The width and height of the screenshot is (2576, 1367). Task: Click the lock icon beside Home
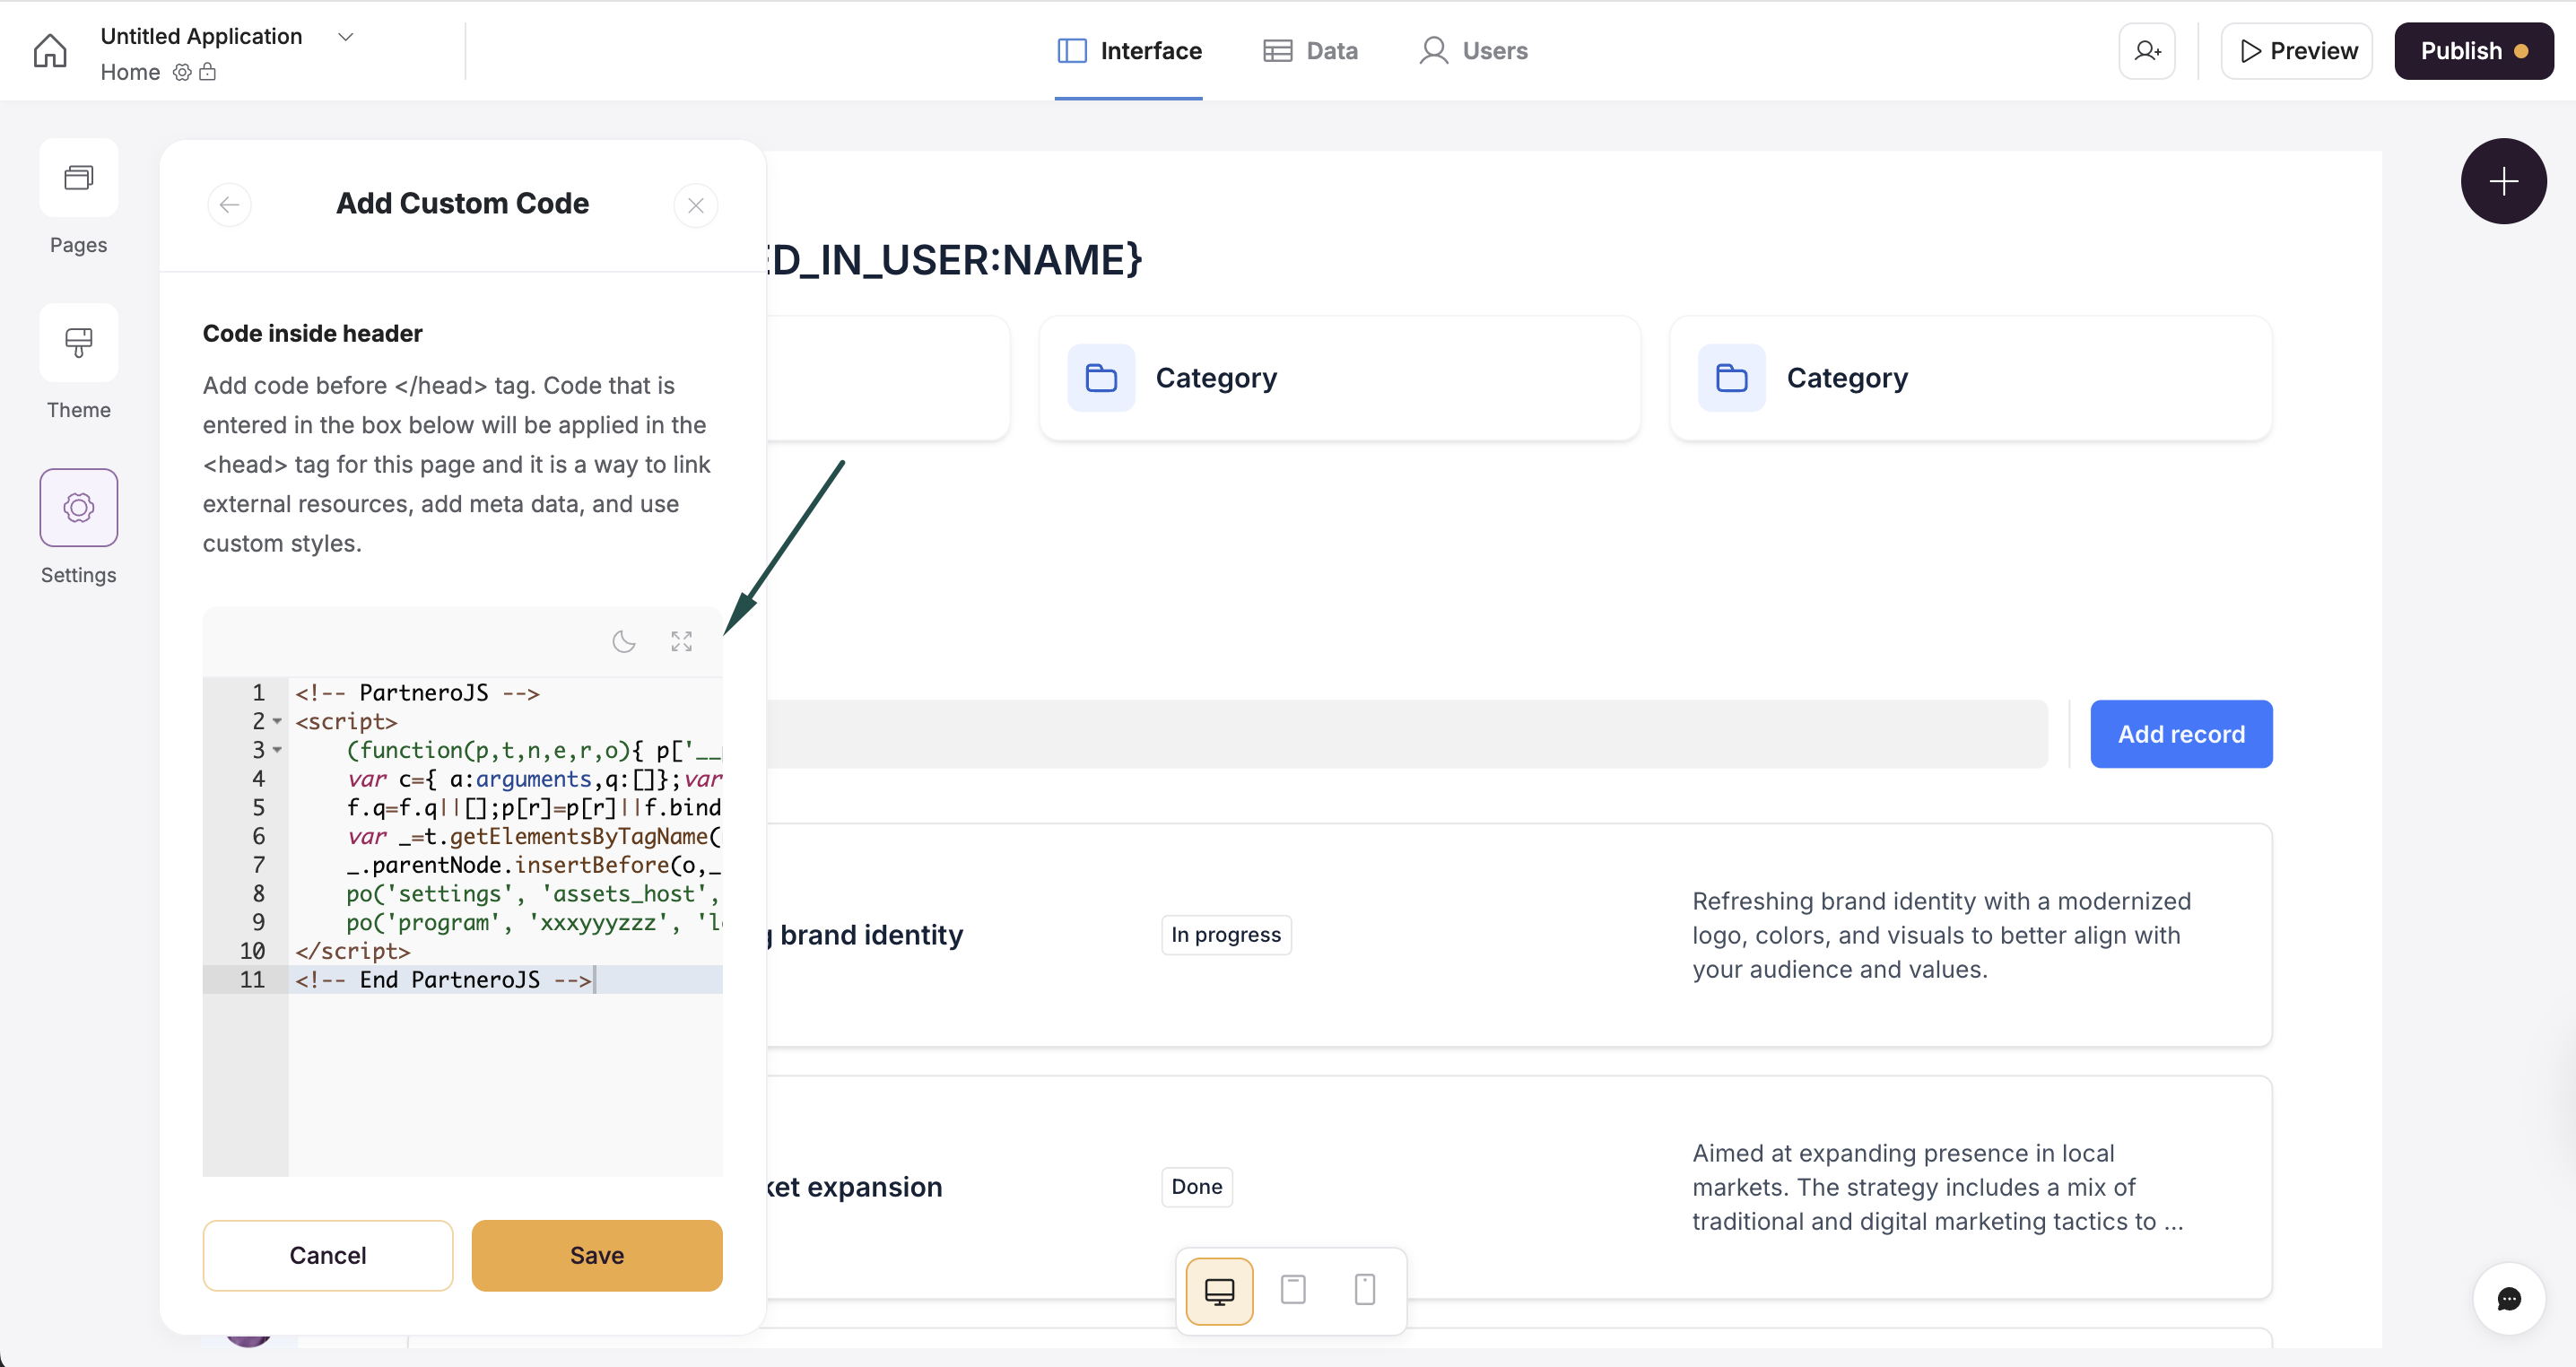tap(208, 72)
